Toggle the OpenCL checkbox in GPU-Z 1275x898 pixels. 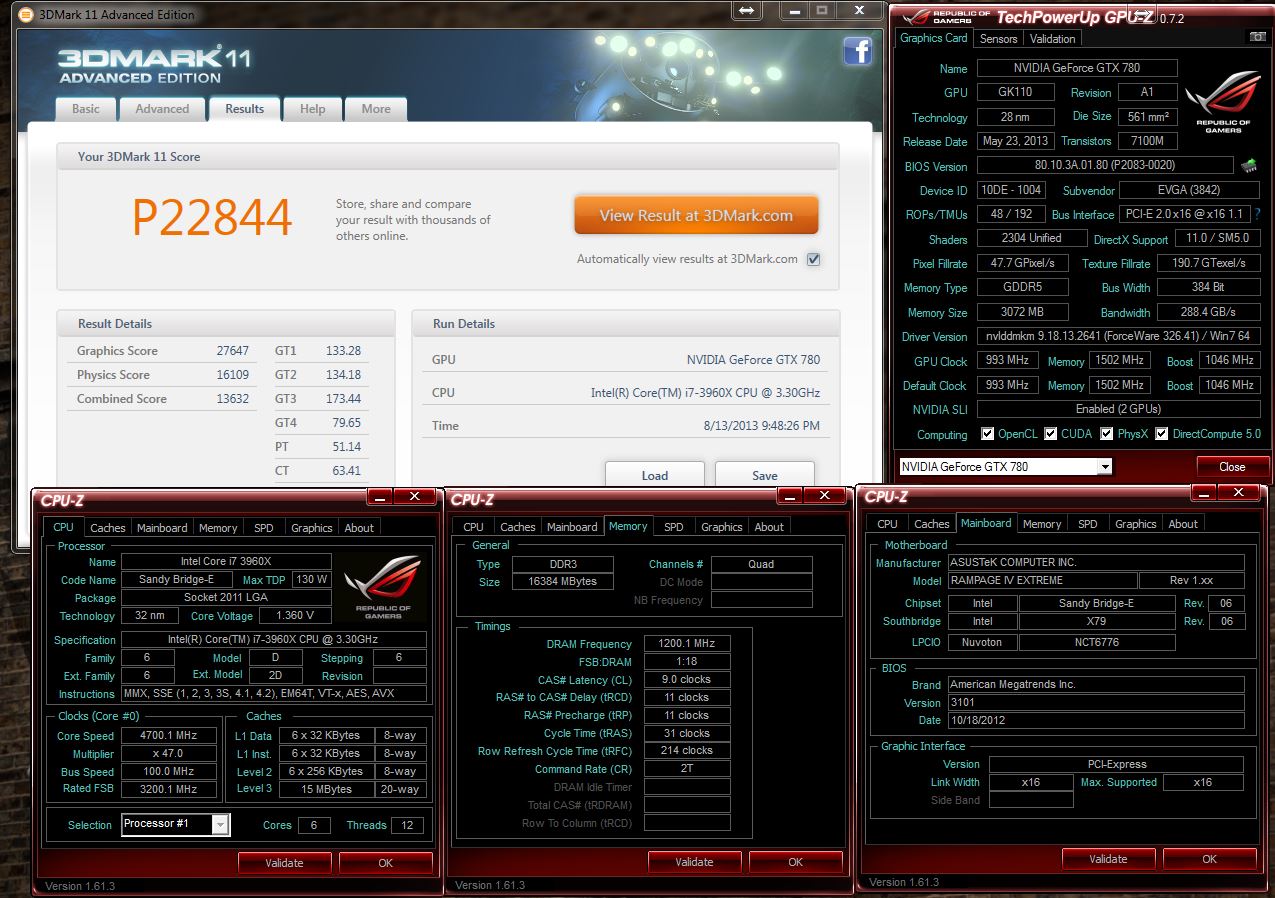(x=987, y=434)
